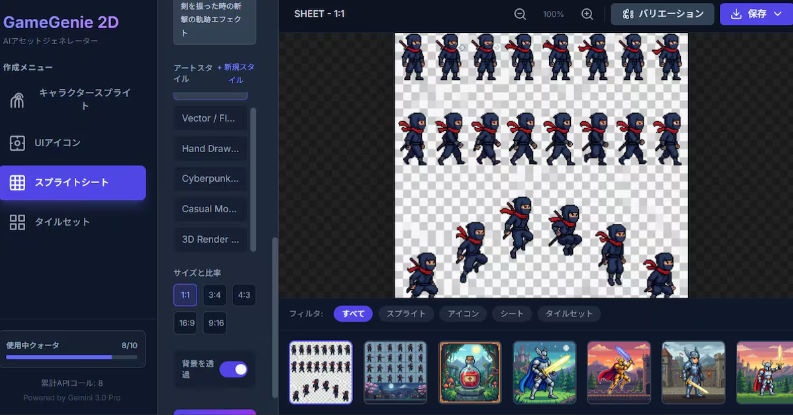Open the red potion bottle thumbnail

pos(470,373)
